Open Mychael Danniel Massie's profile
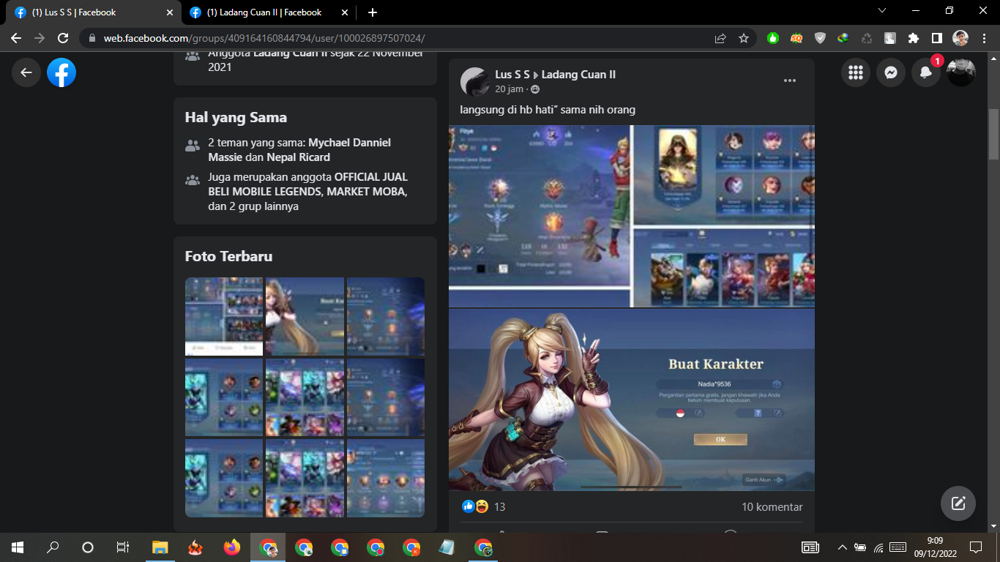Viewport: 1000px width, 562px height. (x=299, y=150)
